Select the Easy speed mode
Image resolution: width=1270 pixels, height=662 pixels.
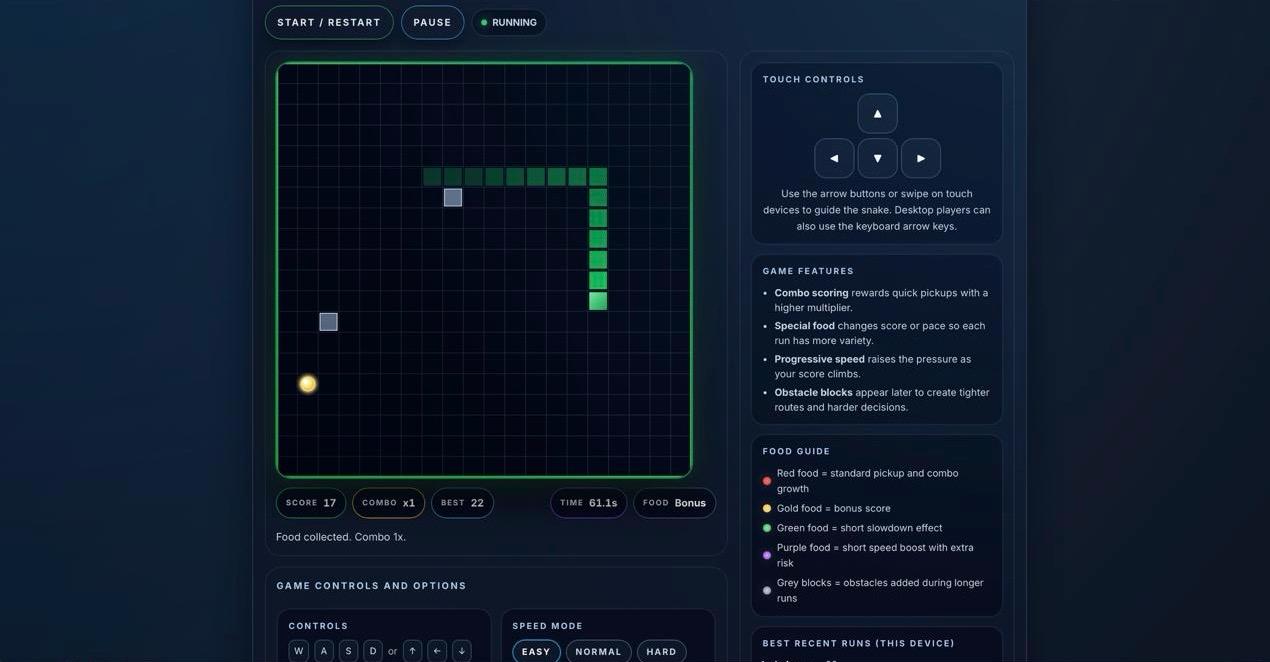point(536,652)
